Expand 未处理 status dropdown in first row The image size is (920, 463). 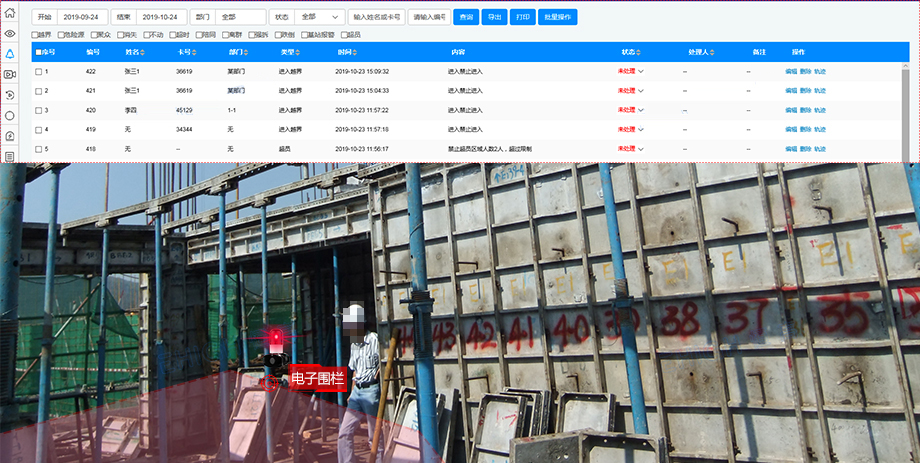641,72
